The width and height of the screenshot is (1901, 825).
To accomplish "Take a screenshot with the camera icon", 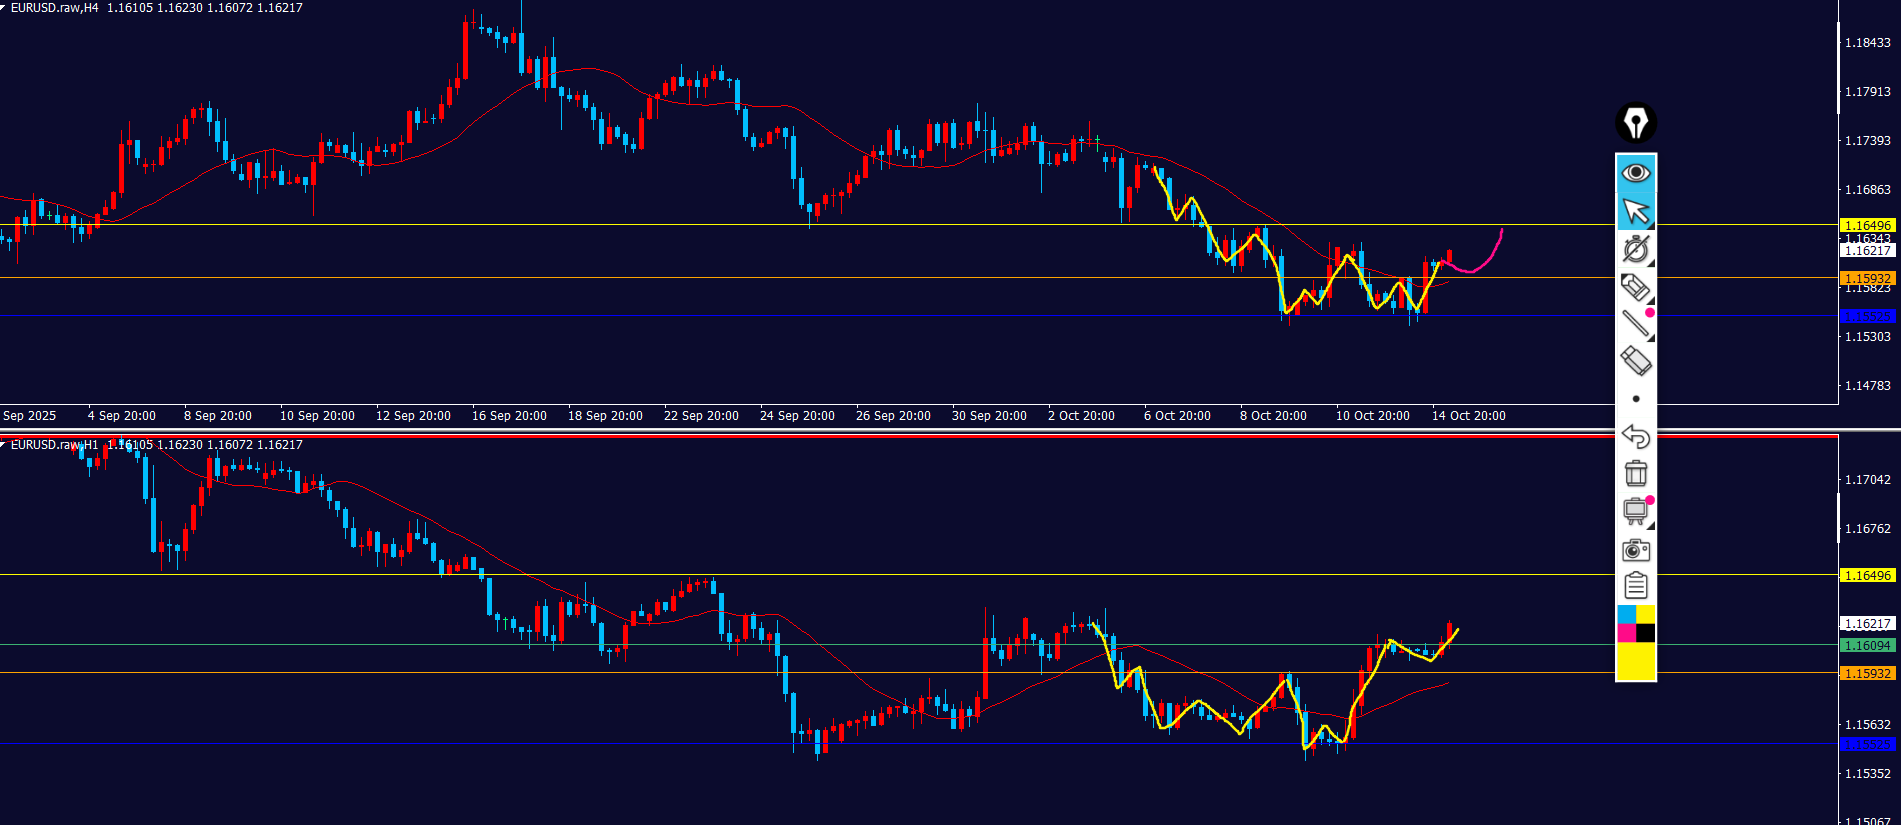I will [1635, 549].
